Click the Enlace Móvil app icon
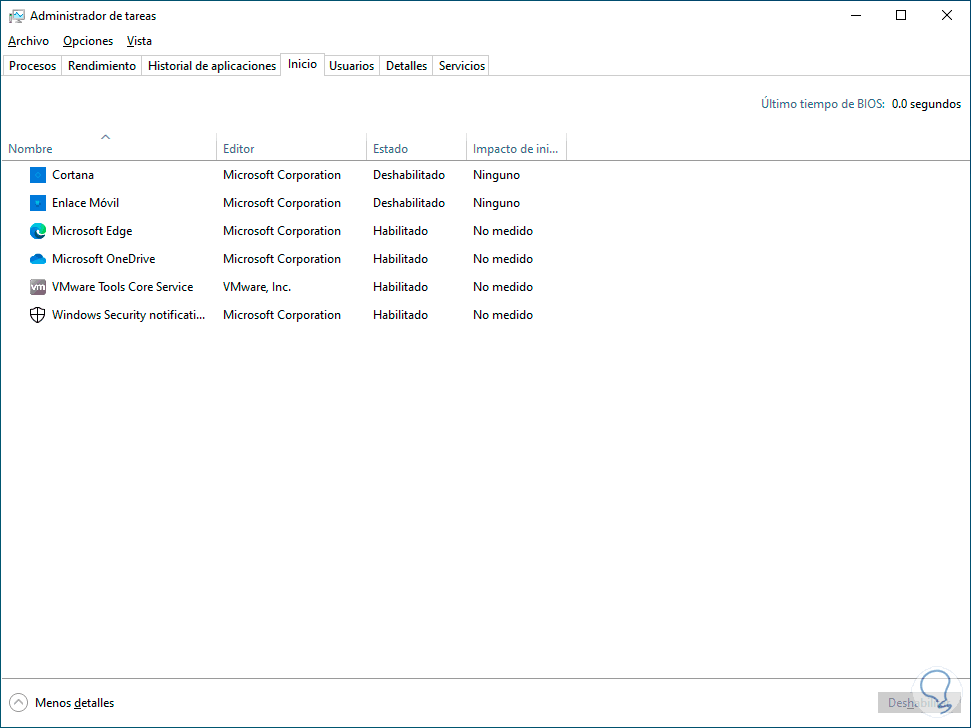The width and height of the screenshot is (971, 728). [38, 203]
